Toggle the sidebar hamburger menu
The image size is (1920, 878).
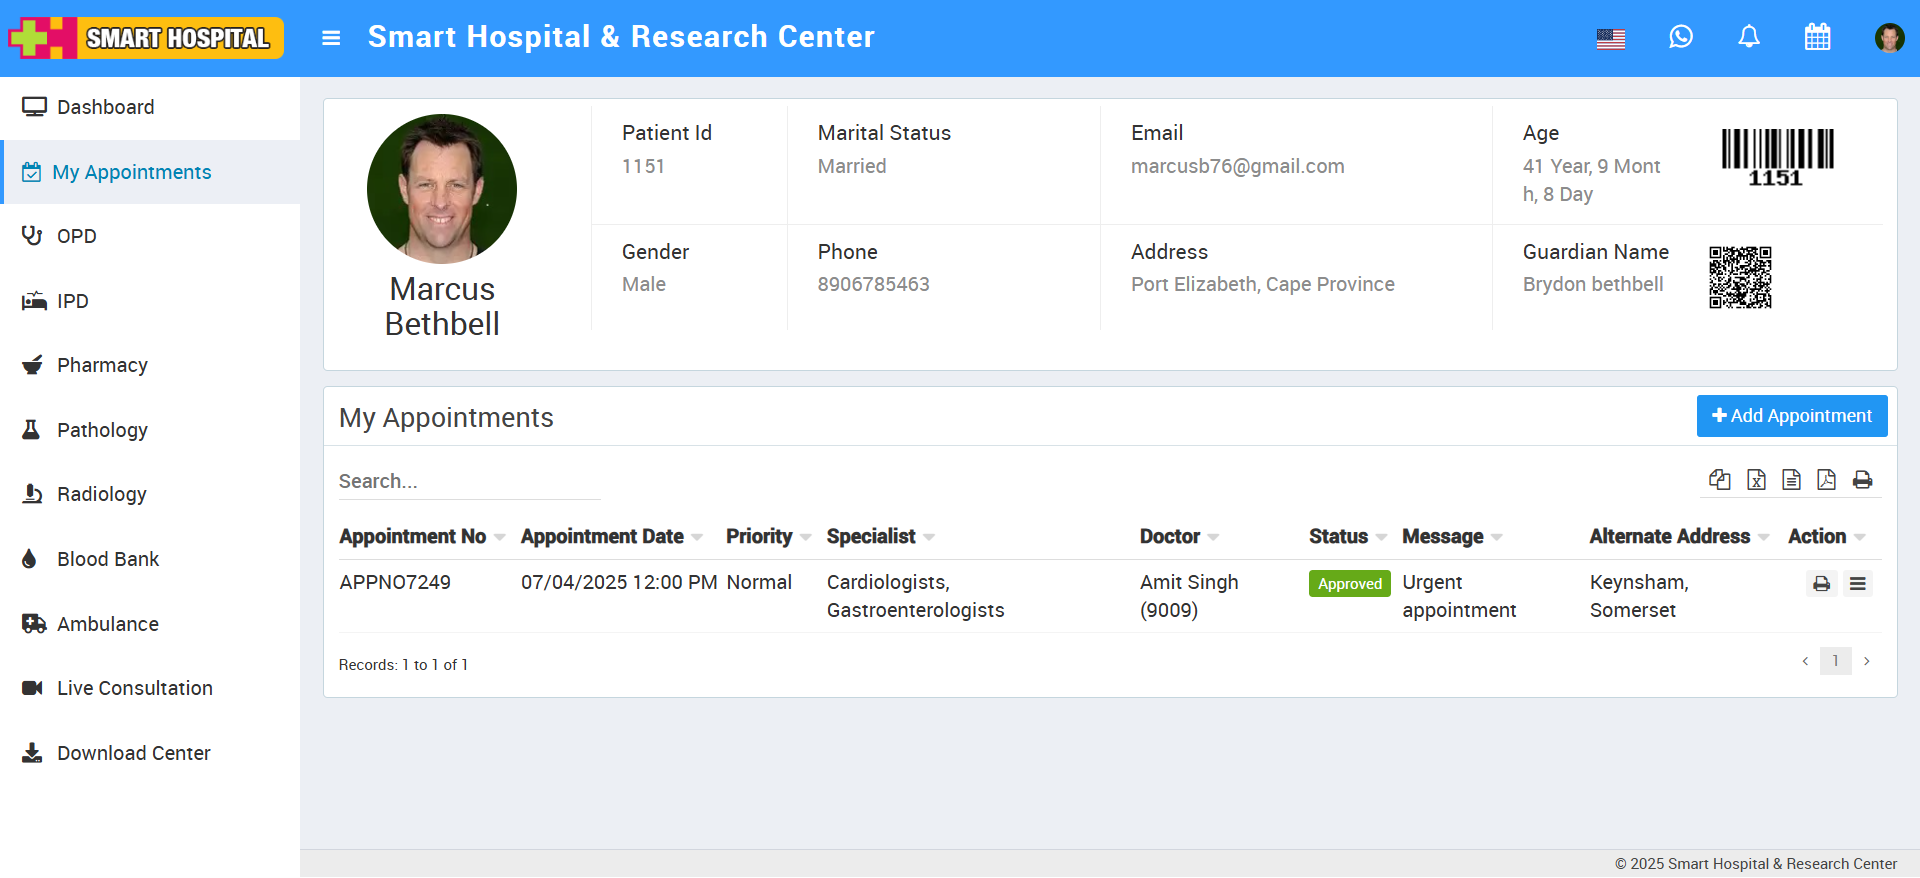click(331, 38)
